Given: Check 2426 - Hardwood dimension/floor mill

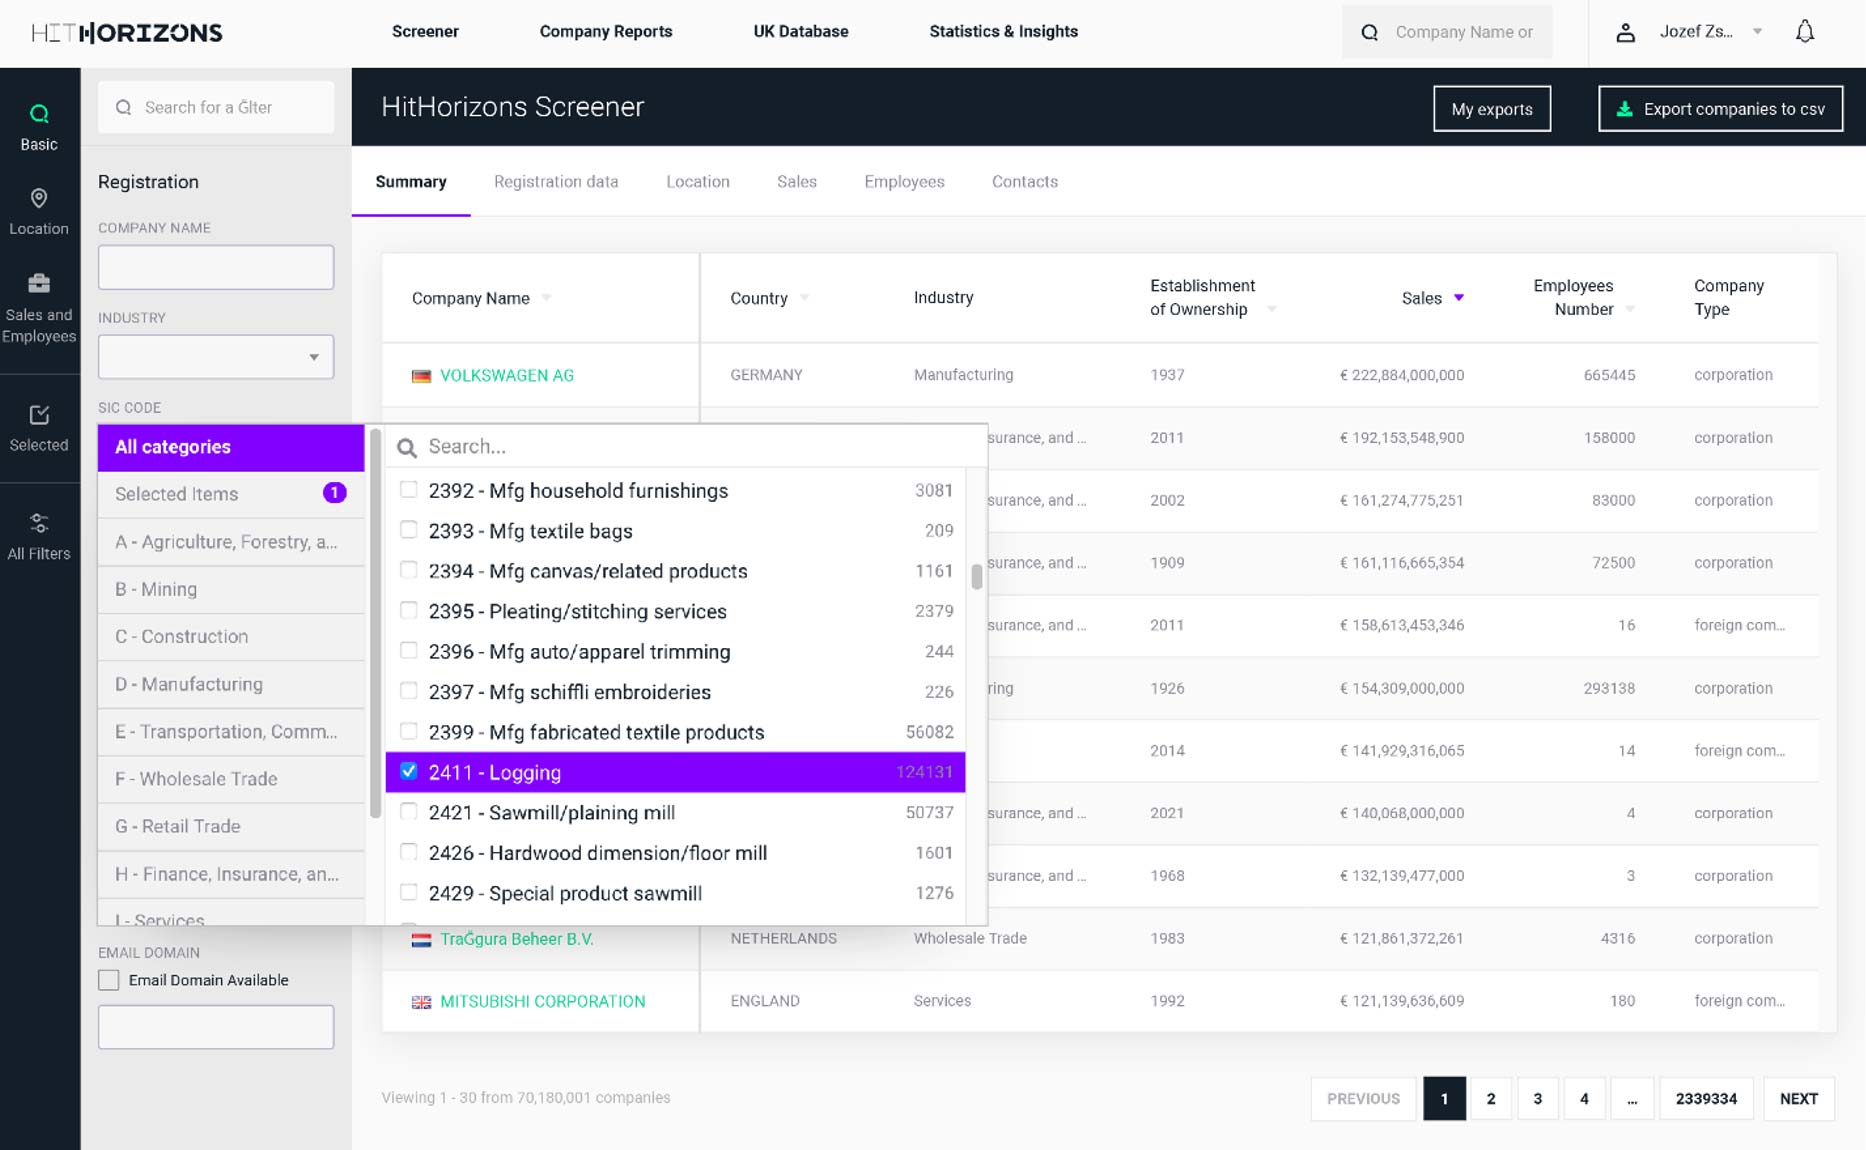Looking at the screenshot, I should pyautogui.click(x=409, y=852).
